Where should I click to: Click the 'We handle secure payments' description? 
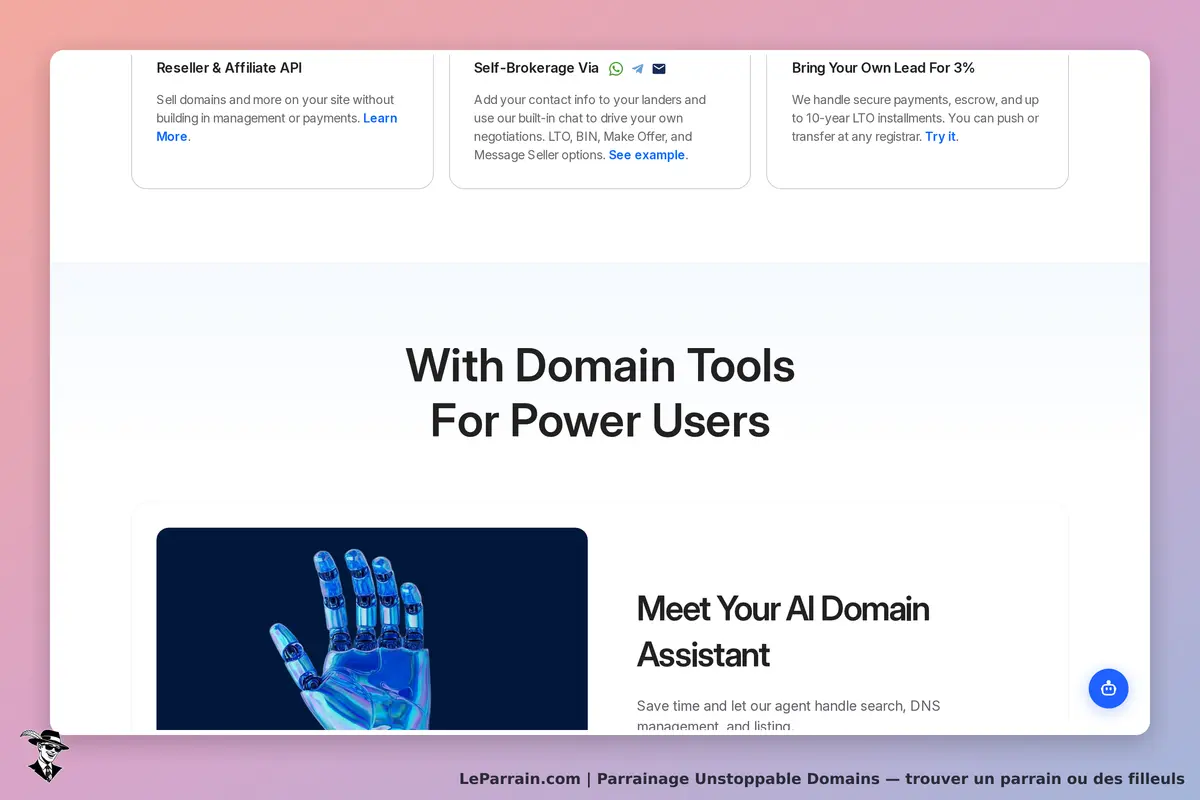pos(916,118)
